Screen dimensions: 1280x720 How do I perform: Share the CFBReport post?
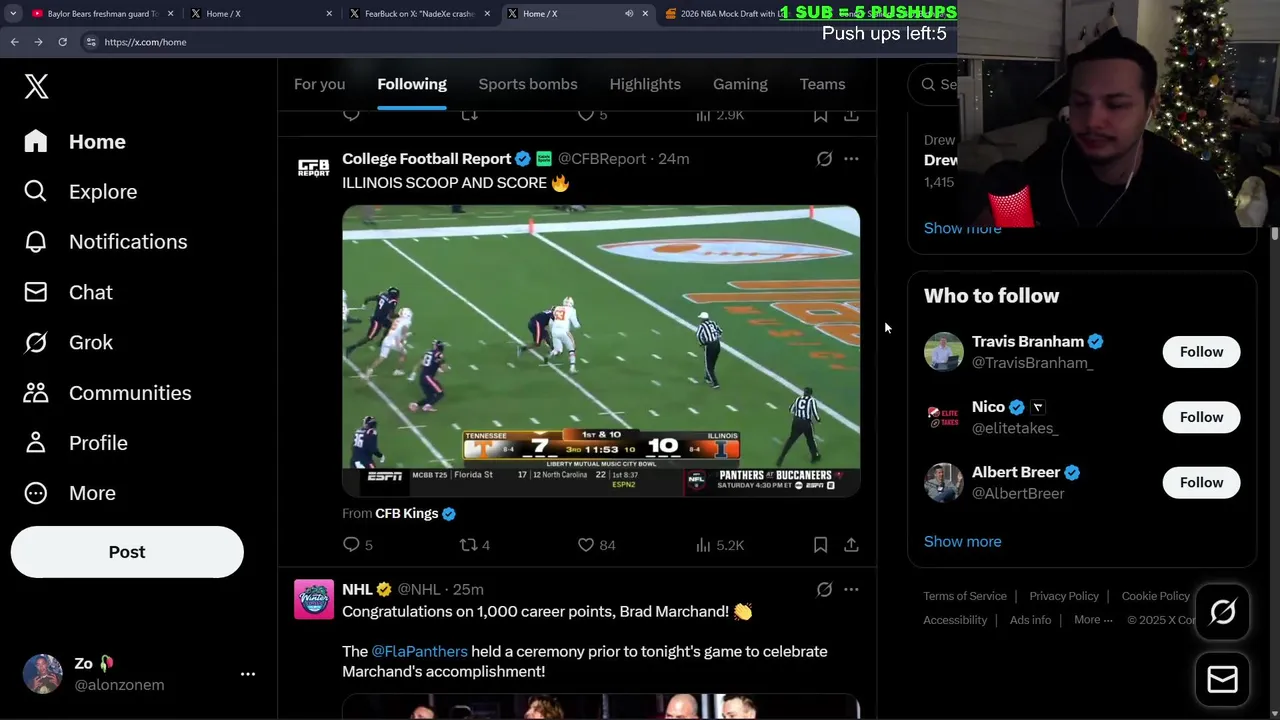[851, 545]
